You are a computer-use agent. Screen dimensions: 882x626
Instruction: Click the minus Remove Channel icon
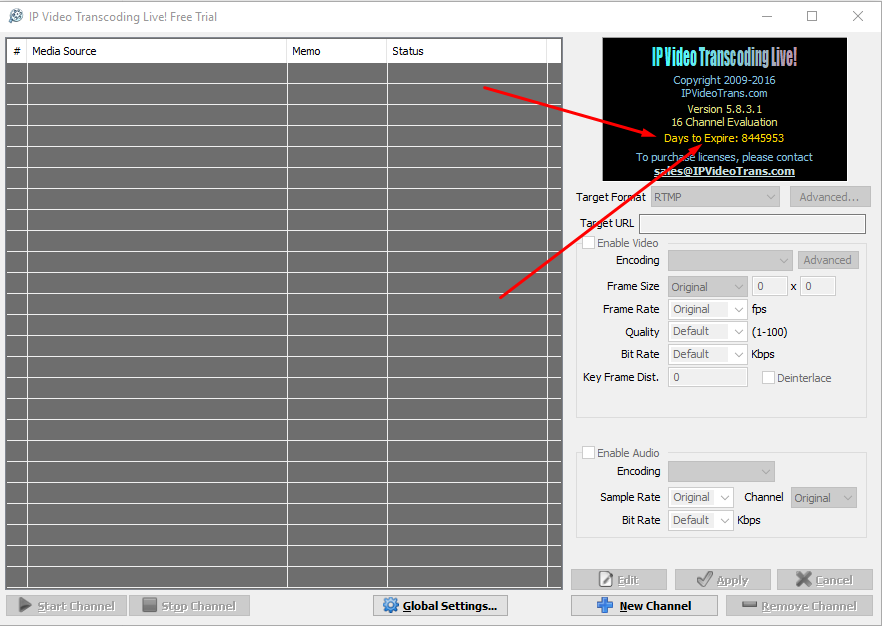pyautogui.click(x=749, y=605)
